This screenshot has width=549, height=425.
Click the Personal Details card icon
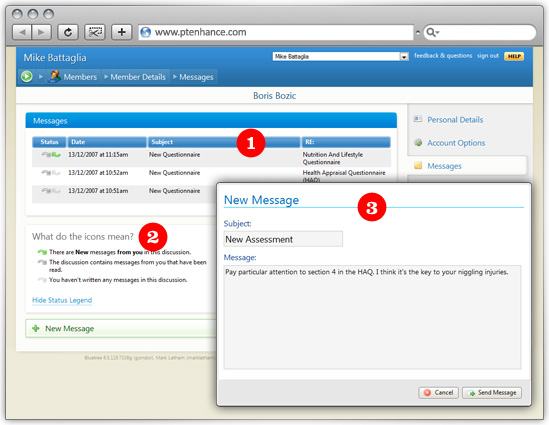click(418, 119)
